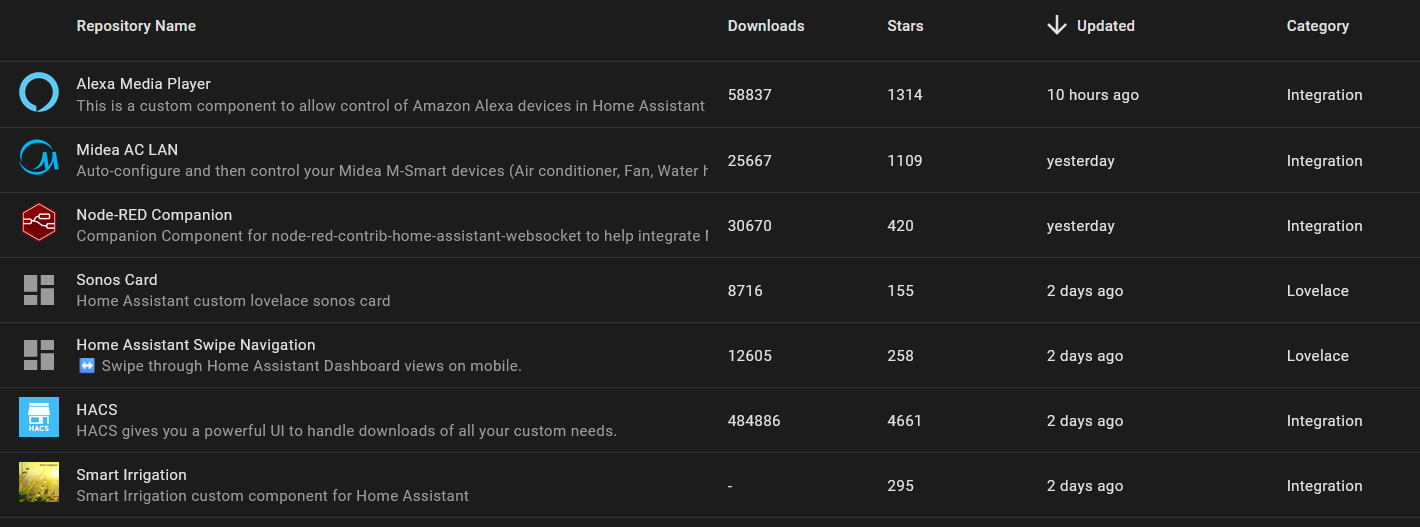Image resolution: width=1420 pixels, height=527 pixels.
Task: Open the Smart Irrigation repository description
Action: point(272,496)
